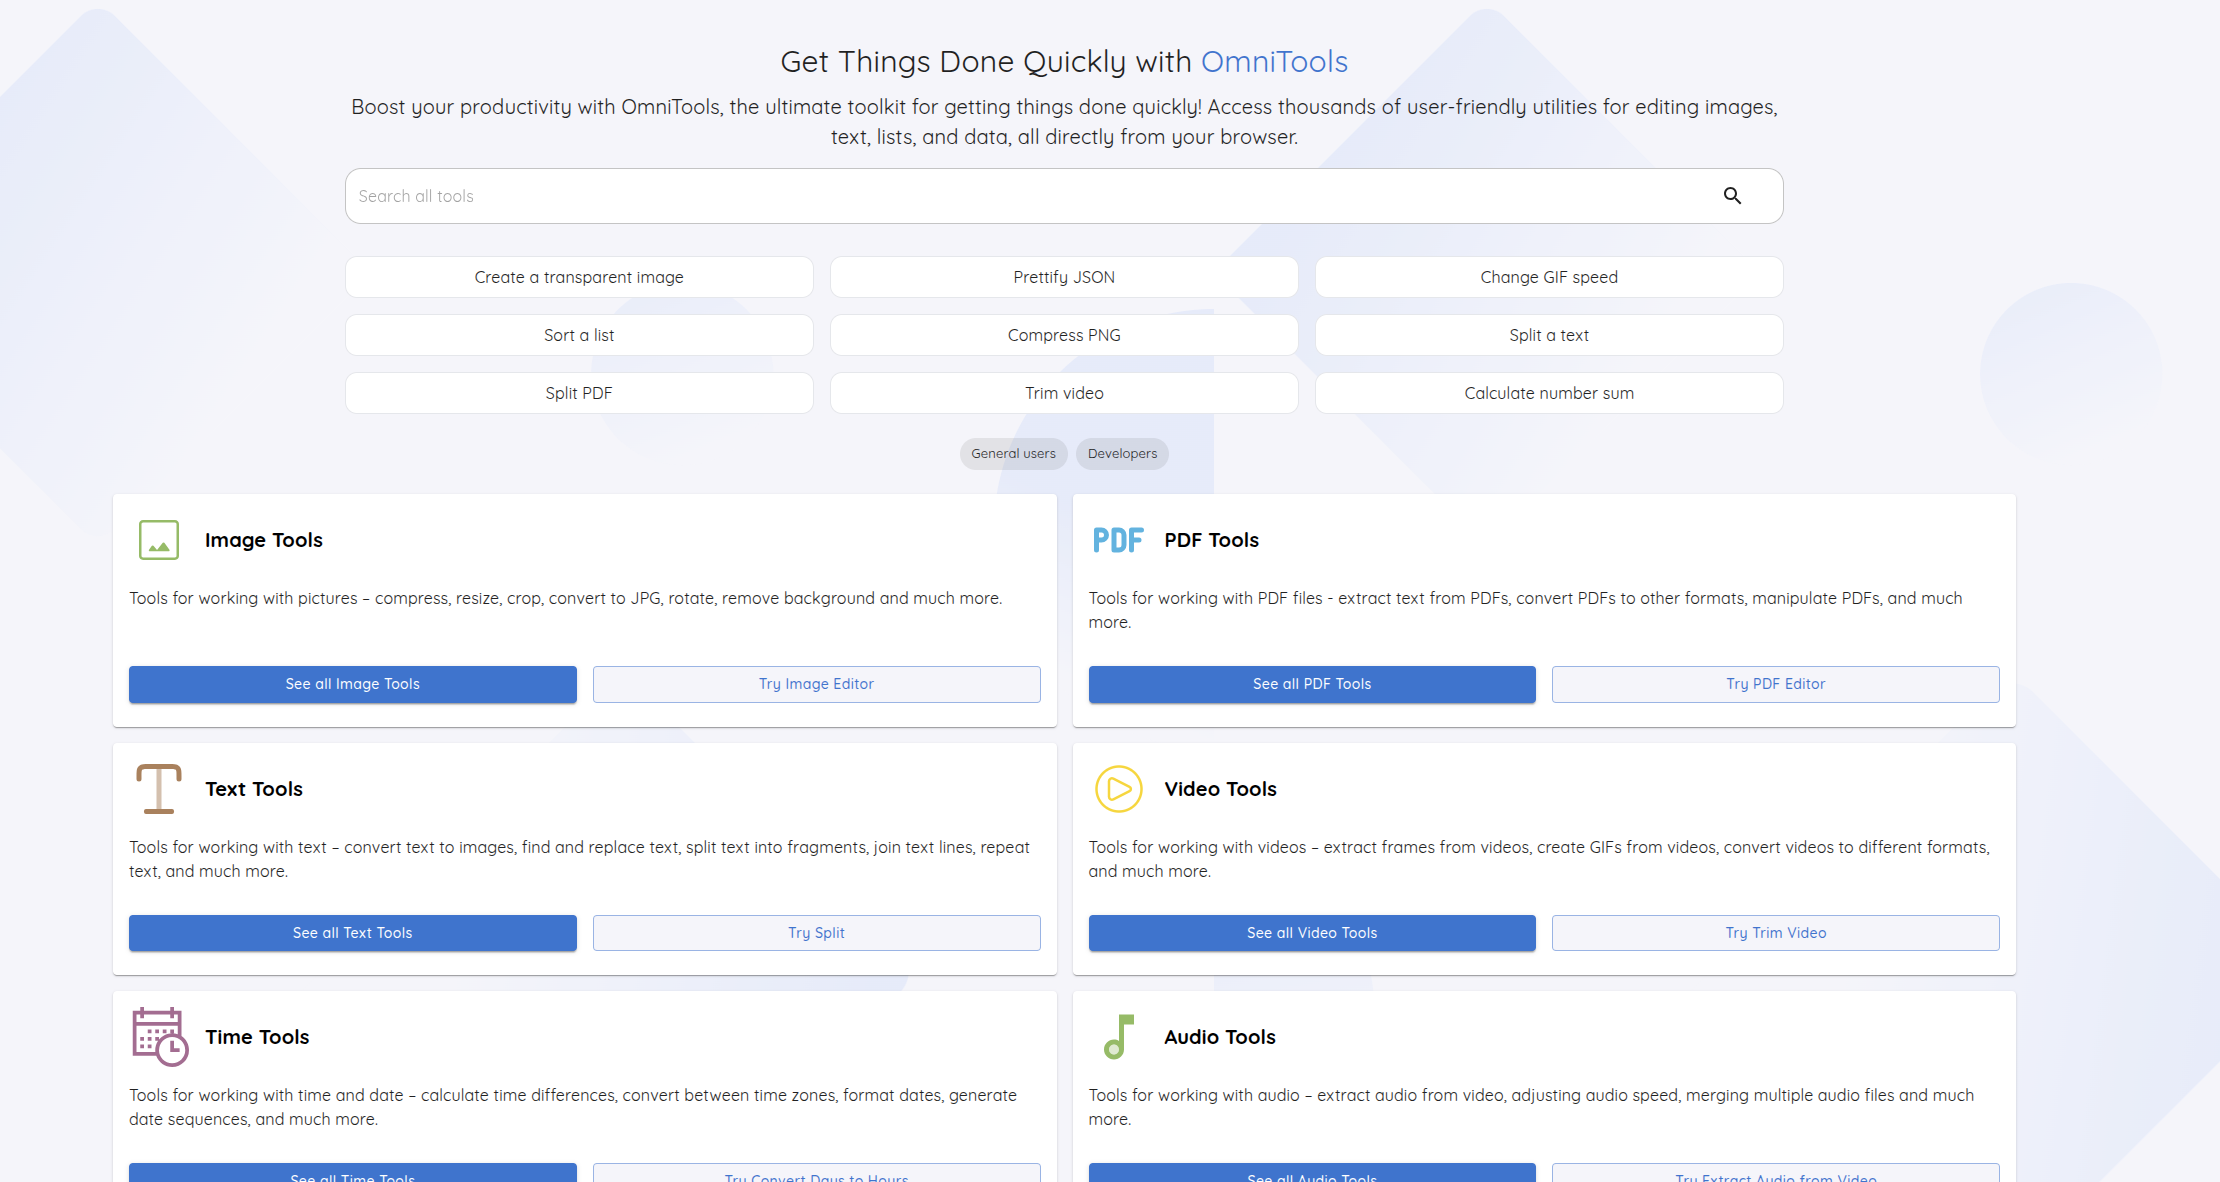The width and height of the screenshot is (2220, 1182).
Task: Open Create a transparent image tool
Action: (579, 277)
